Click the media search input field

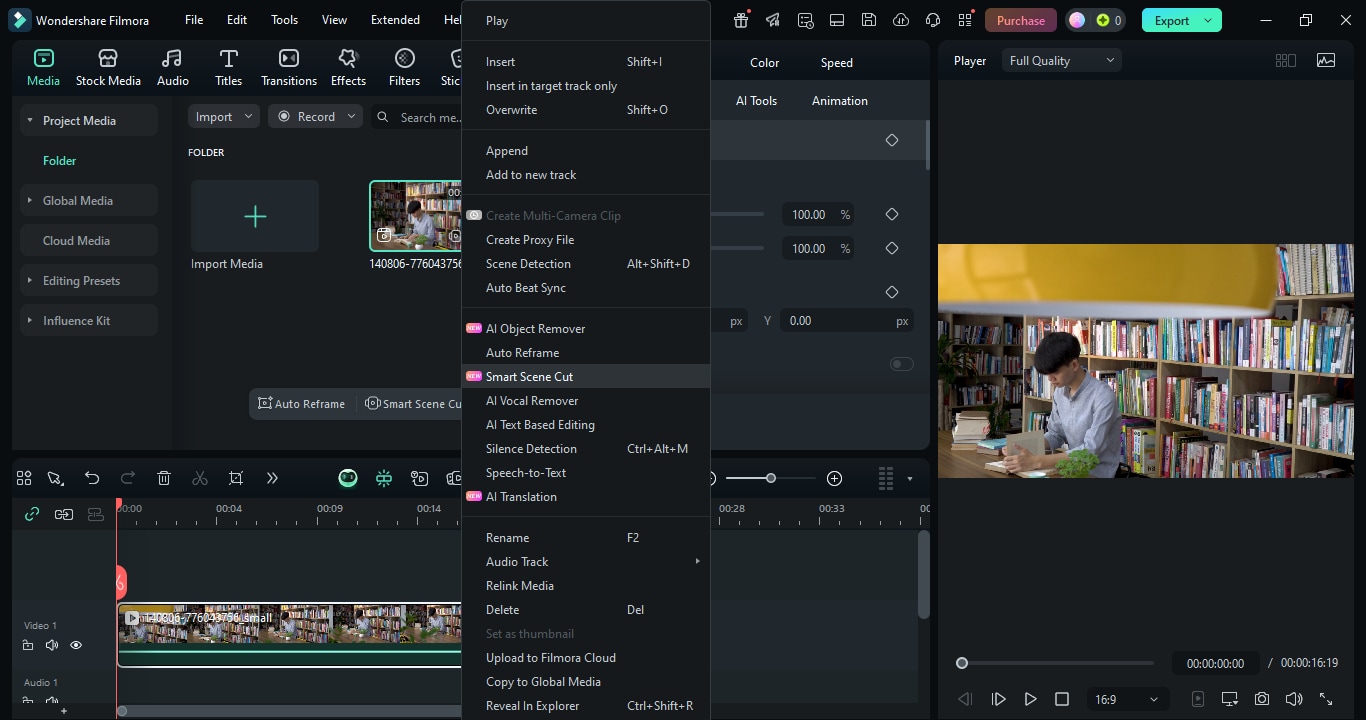[x=430, y=117]
